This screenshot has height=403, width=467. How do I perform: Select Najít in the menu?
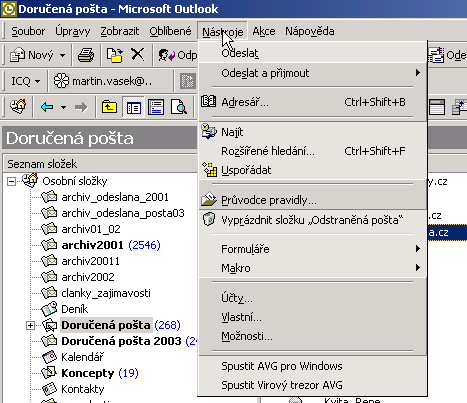coord(313,132)
